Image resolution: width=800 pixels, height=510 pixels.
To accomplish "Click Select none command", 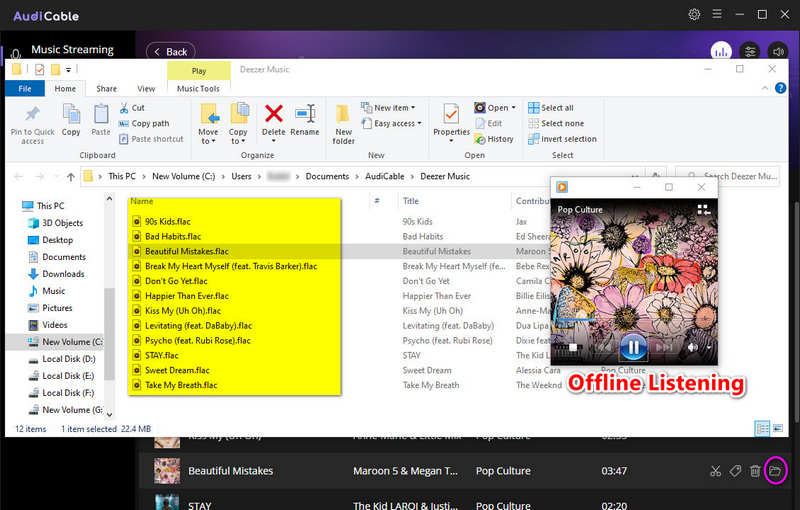I will (x=556, y=123).
